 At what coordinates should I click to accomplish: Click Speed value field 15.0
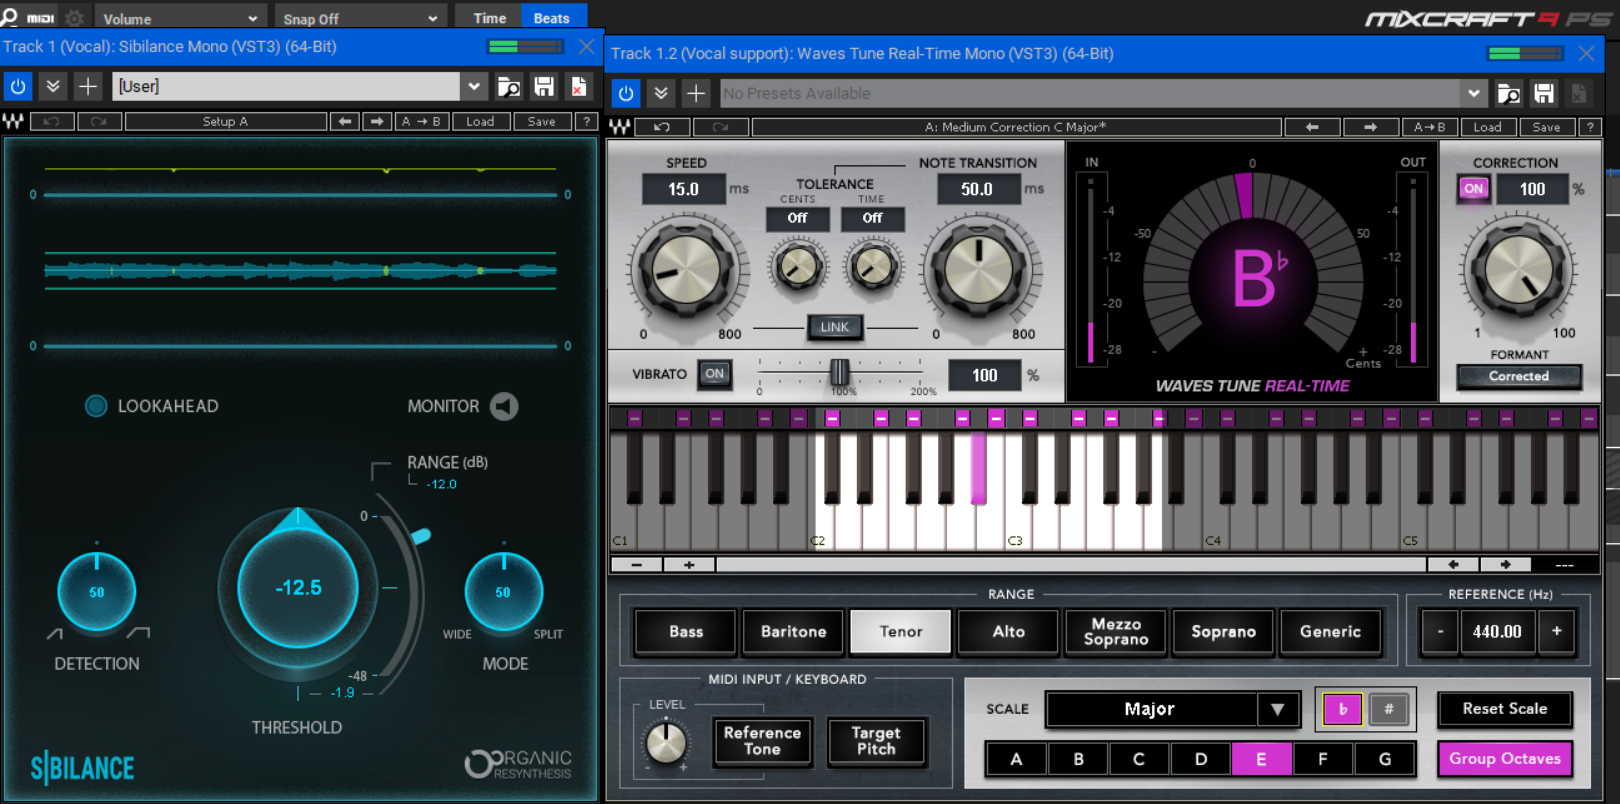[684, 189]
